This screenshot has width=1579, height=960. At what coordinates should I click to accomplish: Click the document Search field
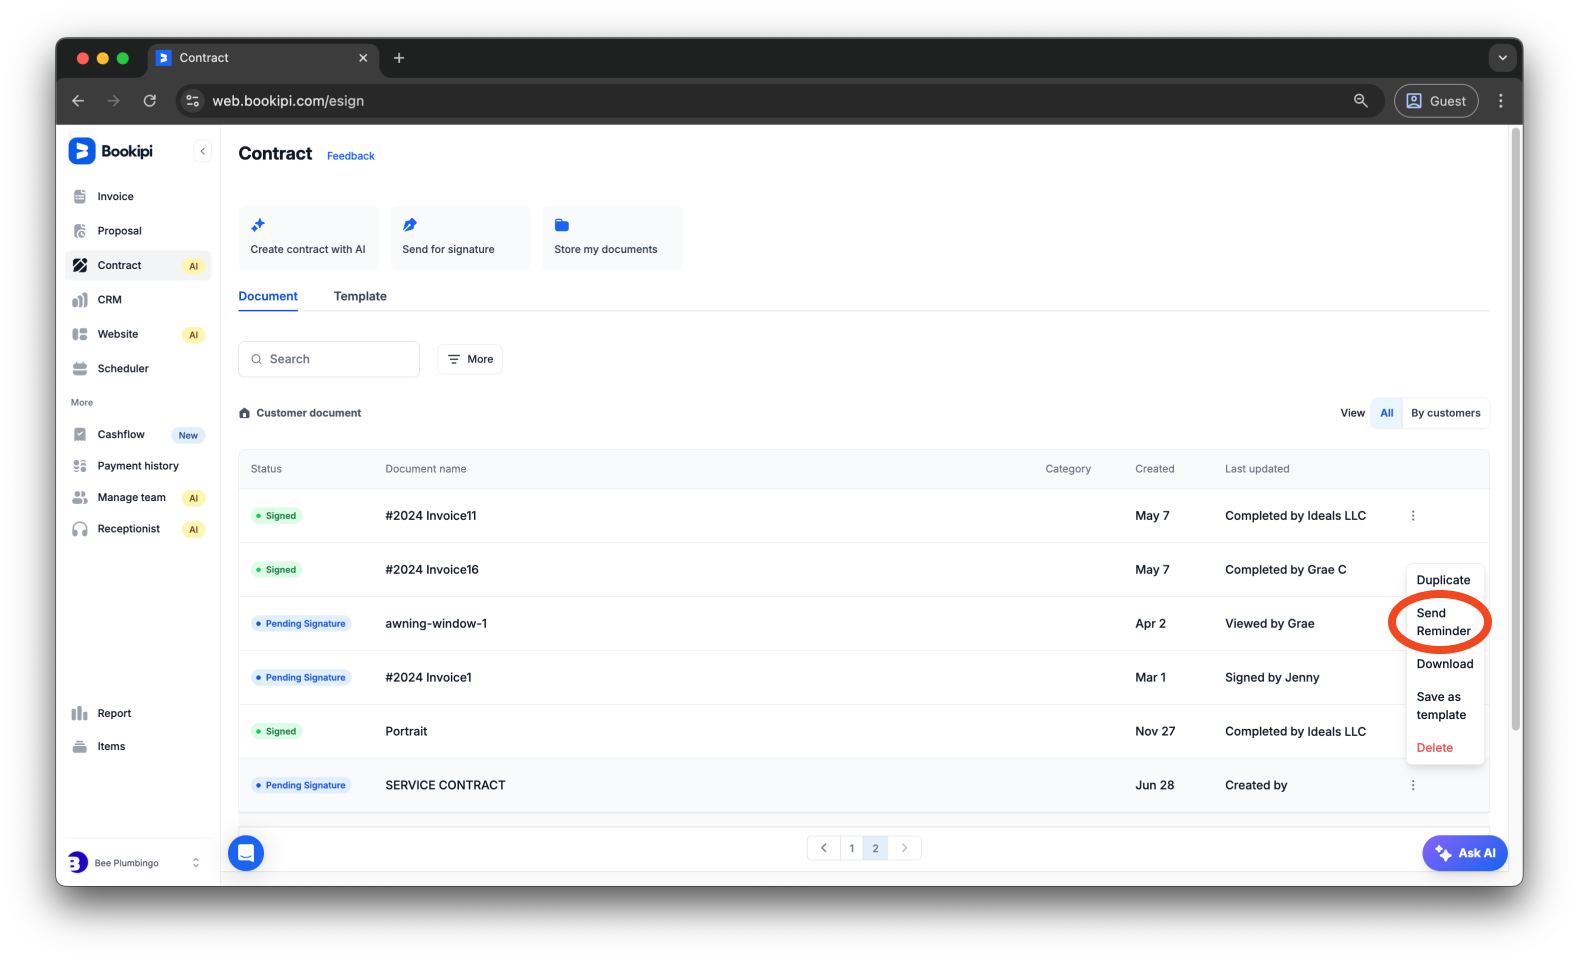point(329,359)
